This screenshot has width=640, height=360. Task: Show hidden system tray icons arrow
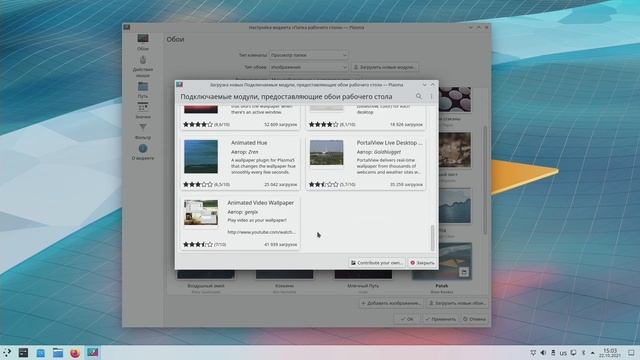point(593,353)
